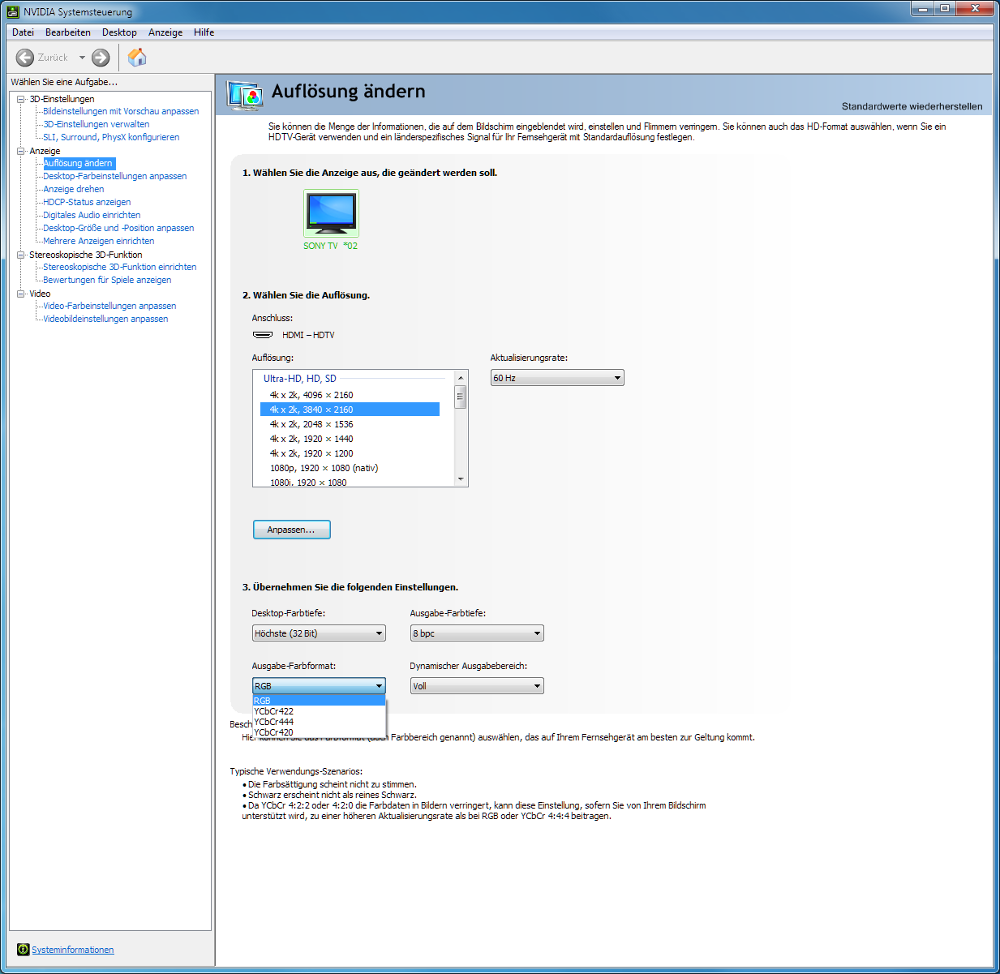Click the Ultra-HD, HD, SD group header
1000x974 pixels.
tap(300, 379)
